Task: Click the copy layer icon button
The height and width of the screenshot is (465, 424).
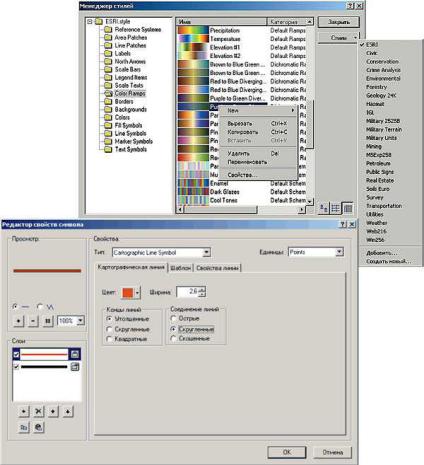Action: tap(23, 427)
